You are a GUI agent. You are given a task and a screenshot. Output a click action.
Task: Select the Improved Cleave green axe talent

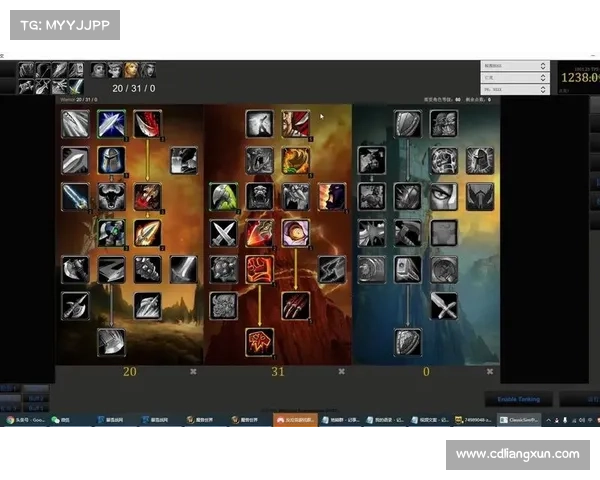coord(223,197)
